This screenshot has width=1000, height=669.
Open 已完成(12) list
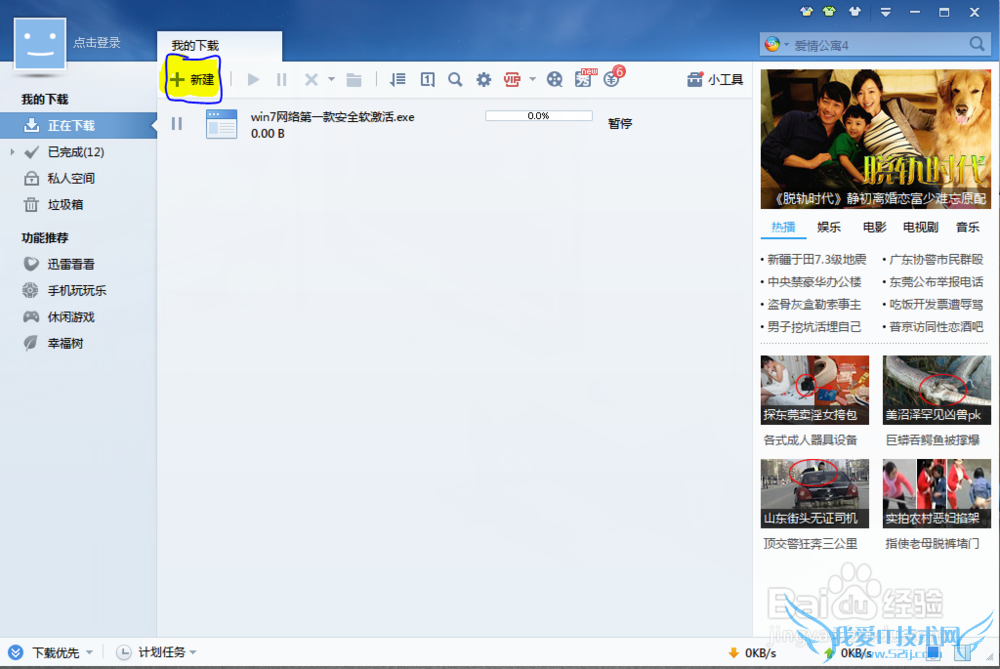[x=75, y=152]
